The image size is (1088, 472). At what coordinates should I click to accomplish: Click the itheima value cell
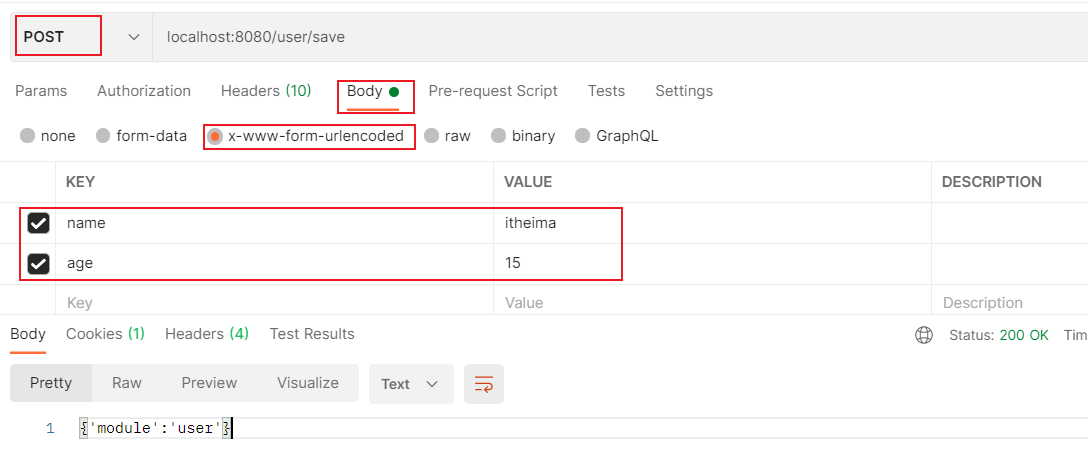(530, 224)
